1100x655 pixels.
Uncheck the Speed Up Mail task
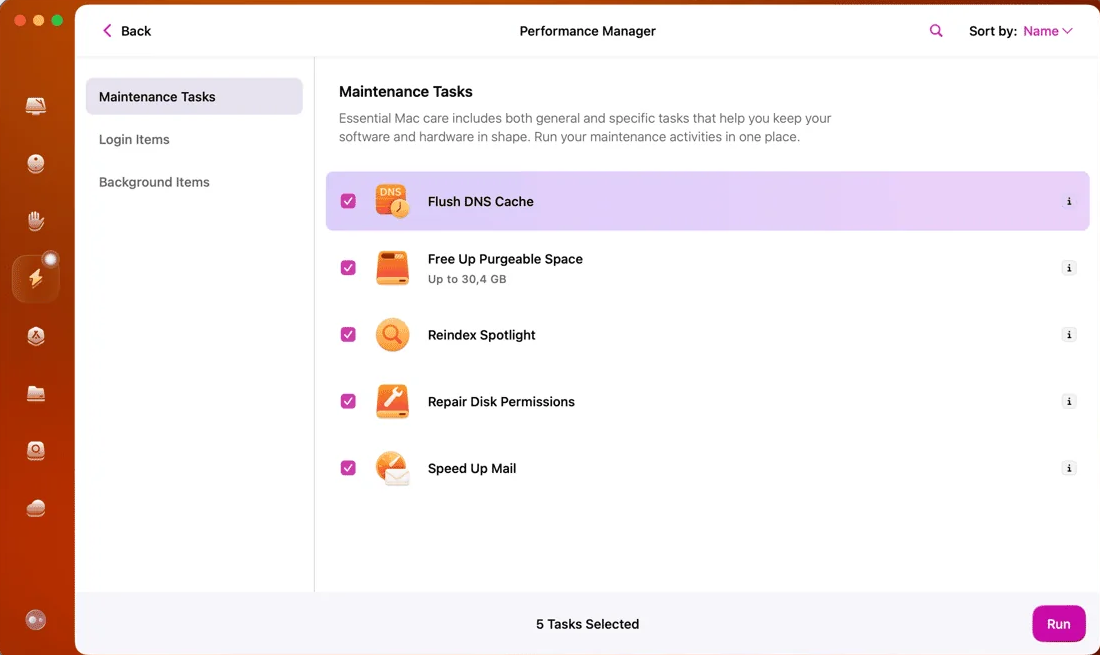pyautogui.click(x=348, y=467)
